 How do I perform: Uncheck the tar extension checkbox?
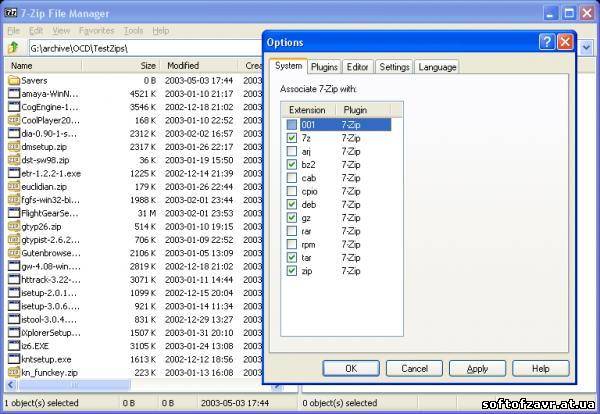point(292,258)
